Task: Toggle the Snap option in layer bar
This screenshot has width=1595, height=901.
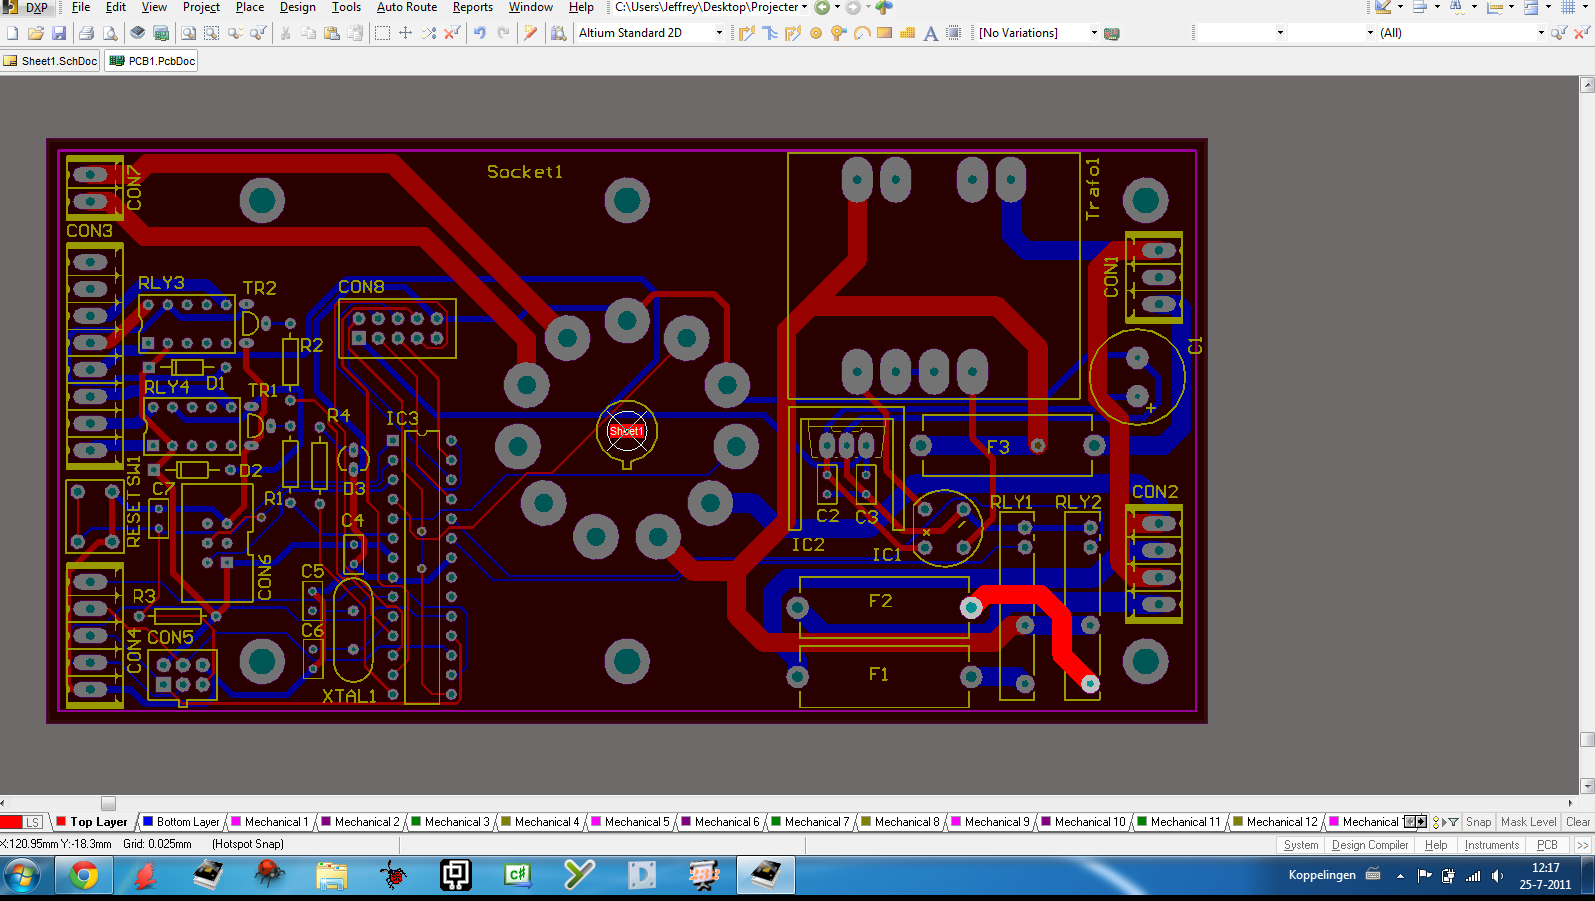Action: pyautogui.click(x=1478, y=822)
